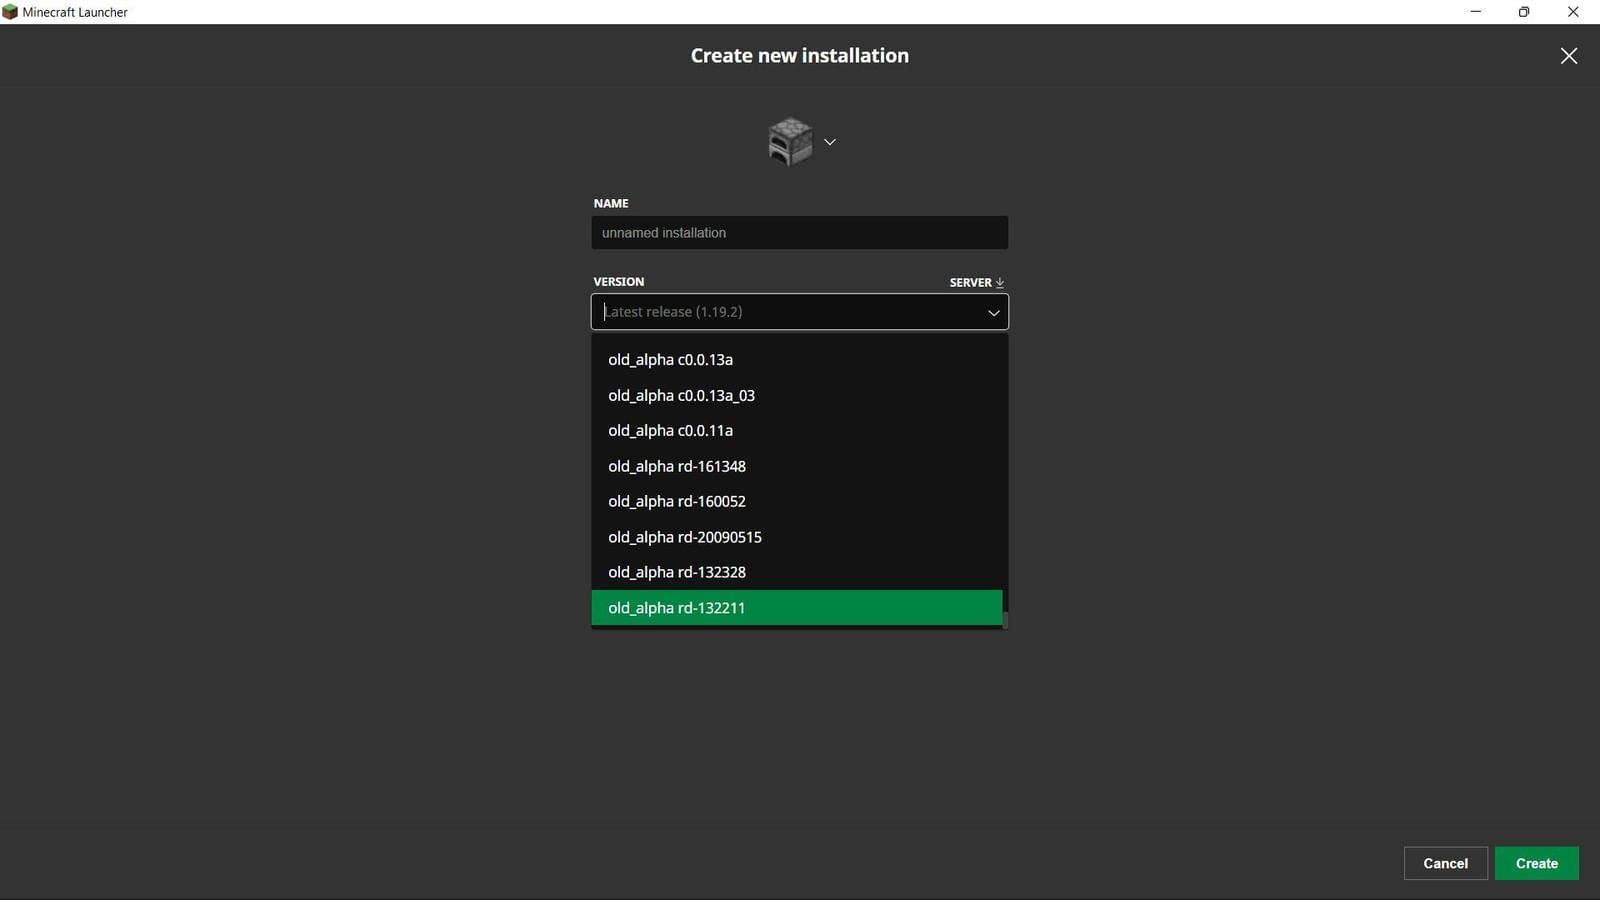This screenshot has width=1600, height=900.
Task: Click the version dropdown chevron arrow
Action: click(993, 312)
